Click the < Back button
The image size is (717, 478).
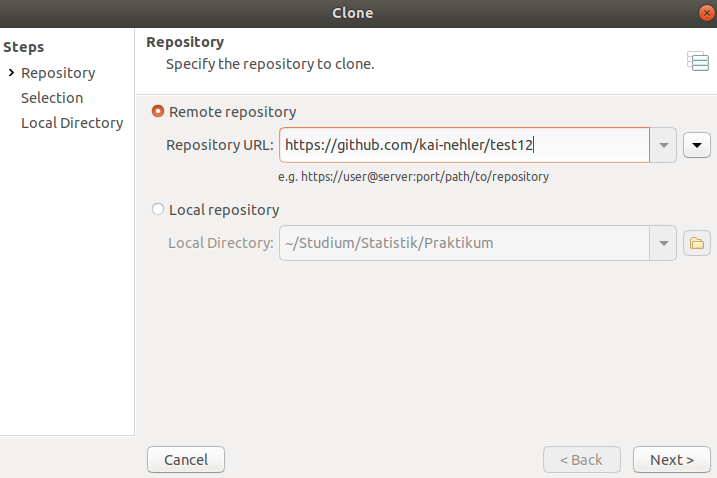(x=582, y=459)
